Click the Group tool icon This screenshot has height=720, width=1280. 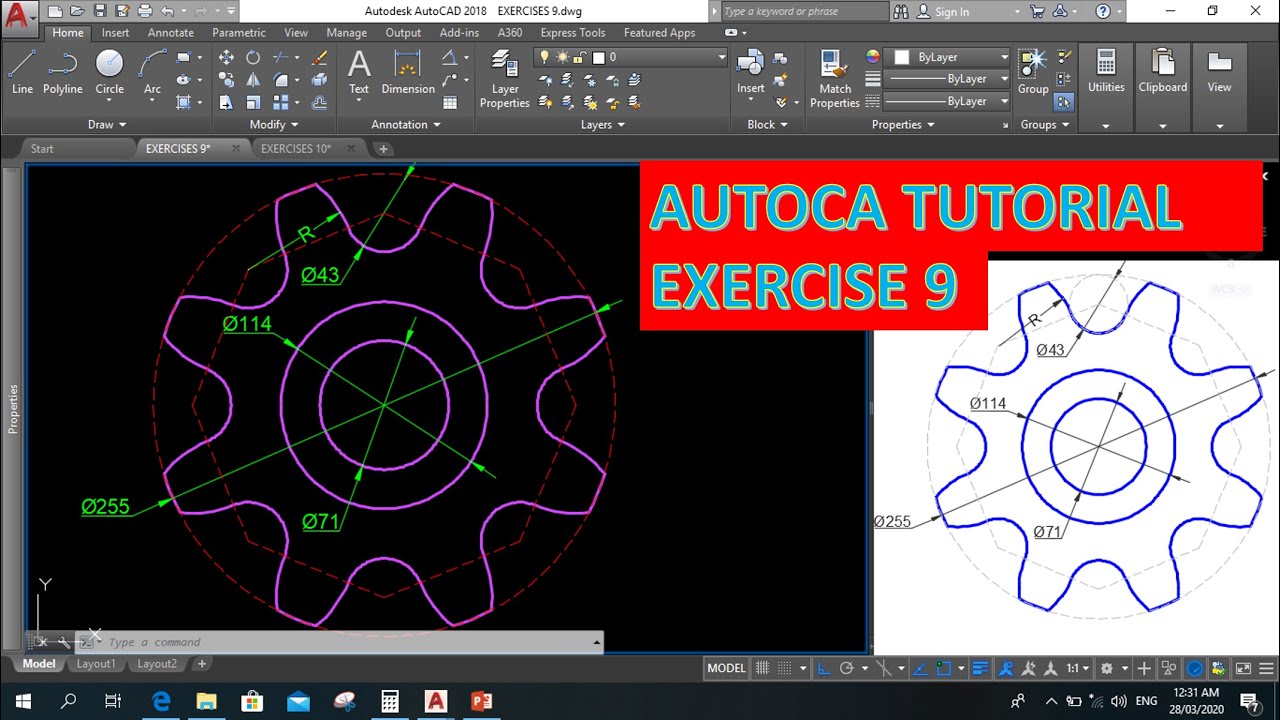tap(1033, 72)
